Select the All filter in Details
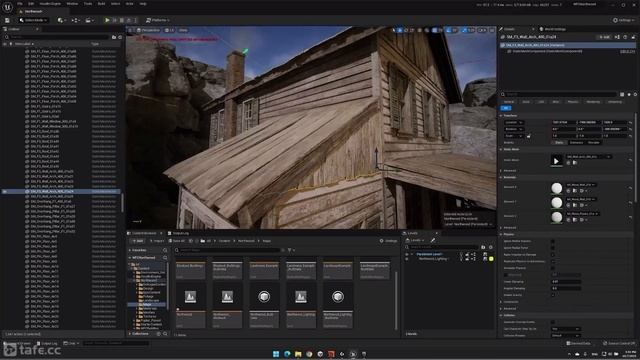Viewport: 640px width, 360px height. [x=506, y=108]
